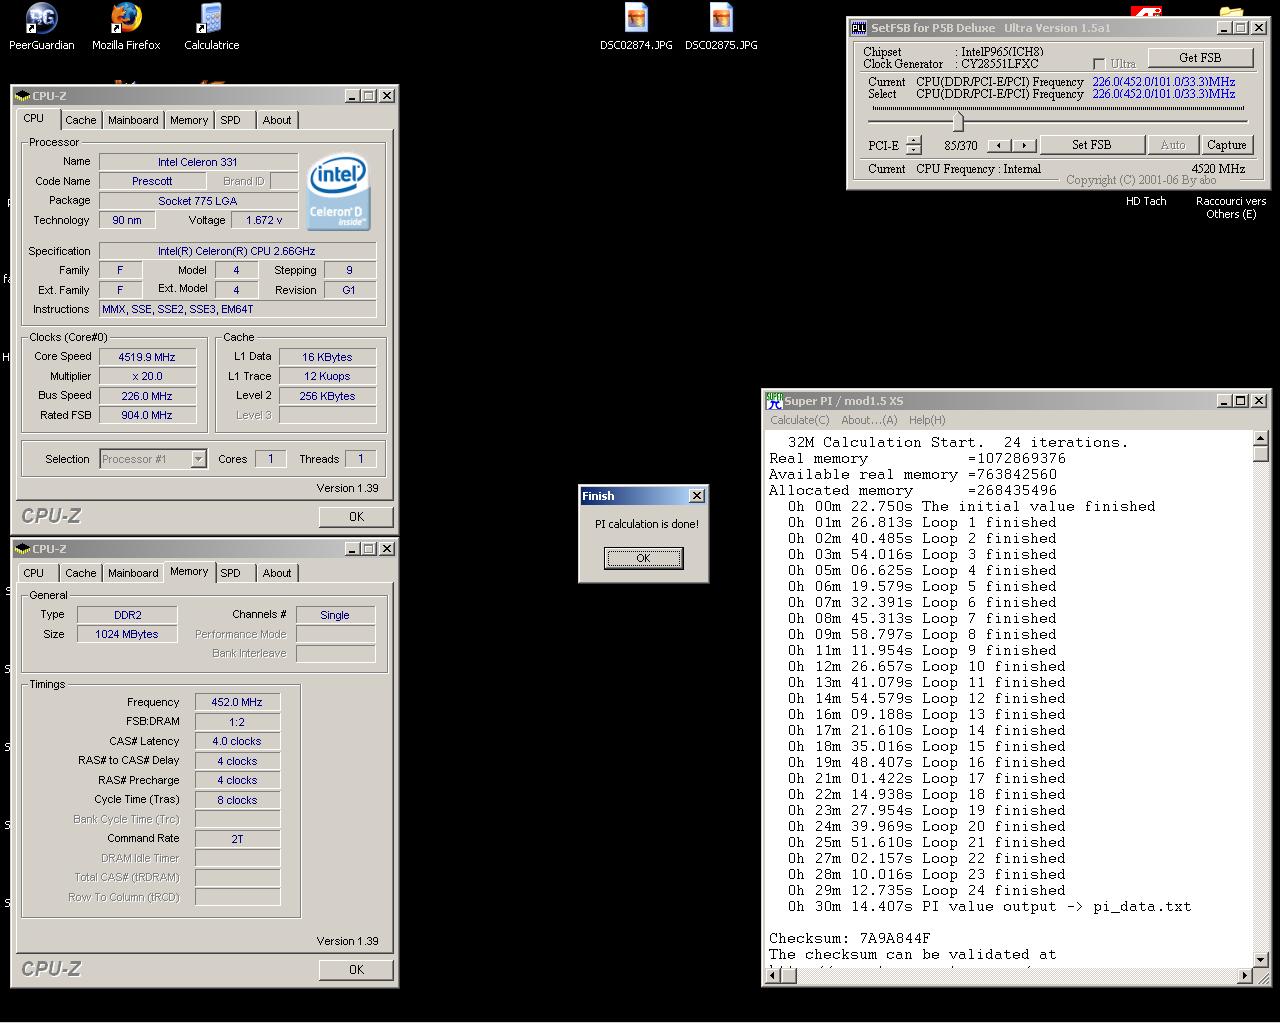This screenshot has width=1280, height=1024.
Task: Click the Capture button in SetFSB
Action: click(x=1226, y=145)
